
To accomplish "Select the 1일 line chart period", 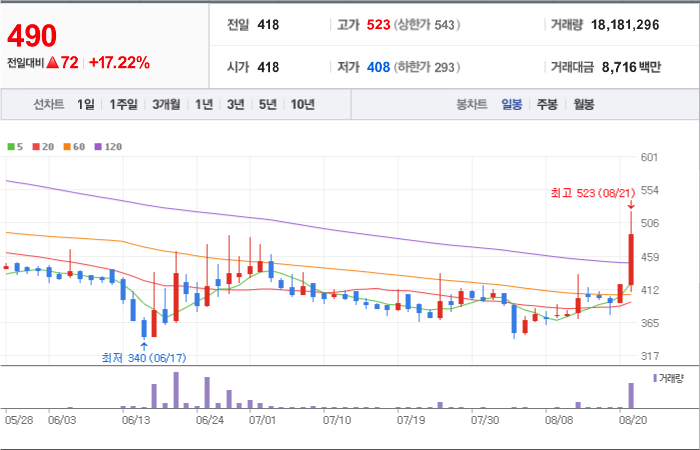I will [86, 105].
